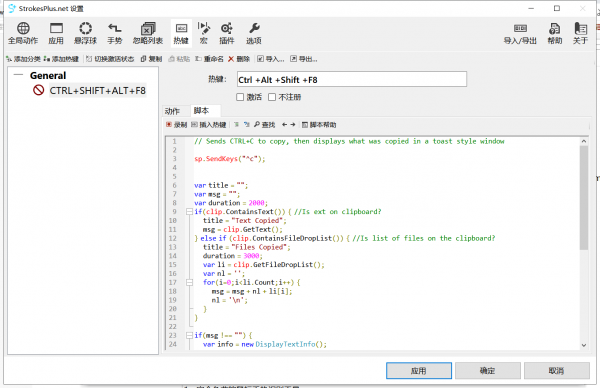Screen dimensions: 600x388
Task: Toggle the 不注册 unregistered checkbox
Action: point(272,97)
